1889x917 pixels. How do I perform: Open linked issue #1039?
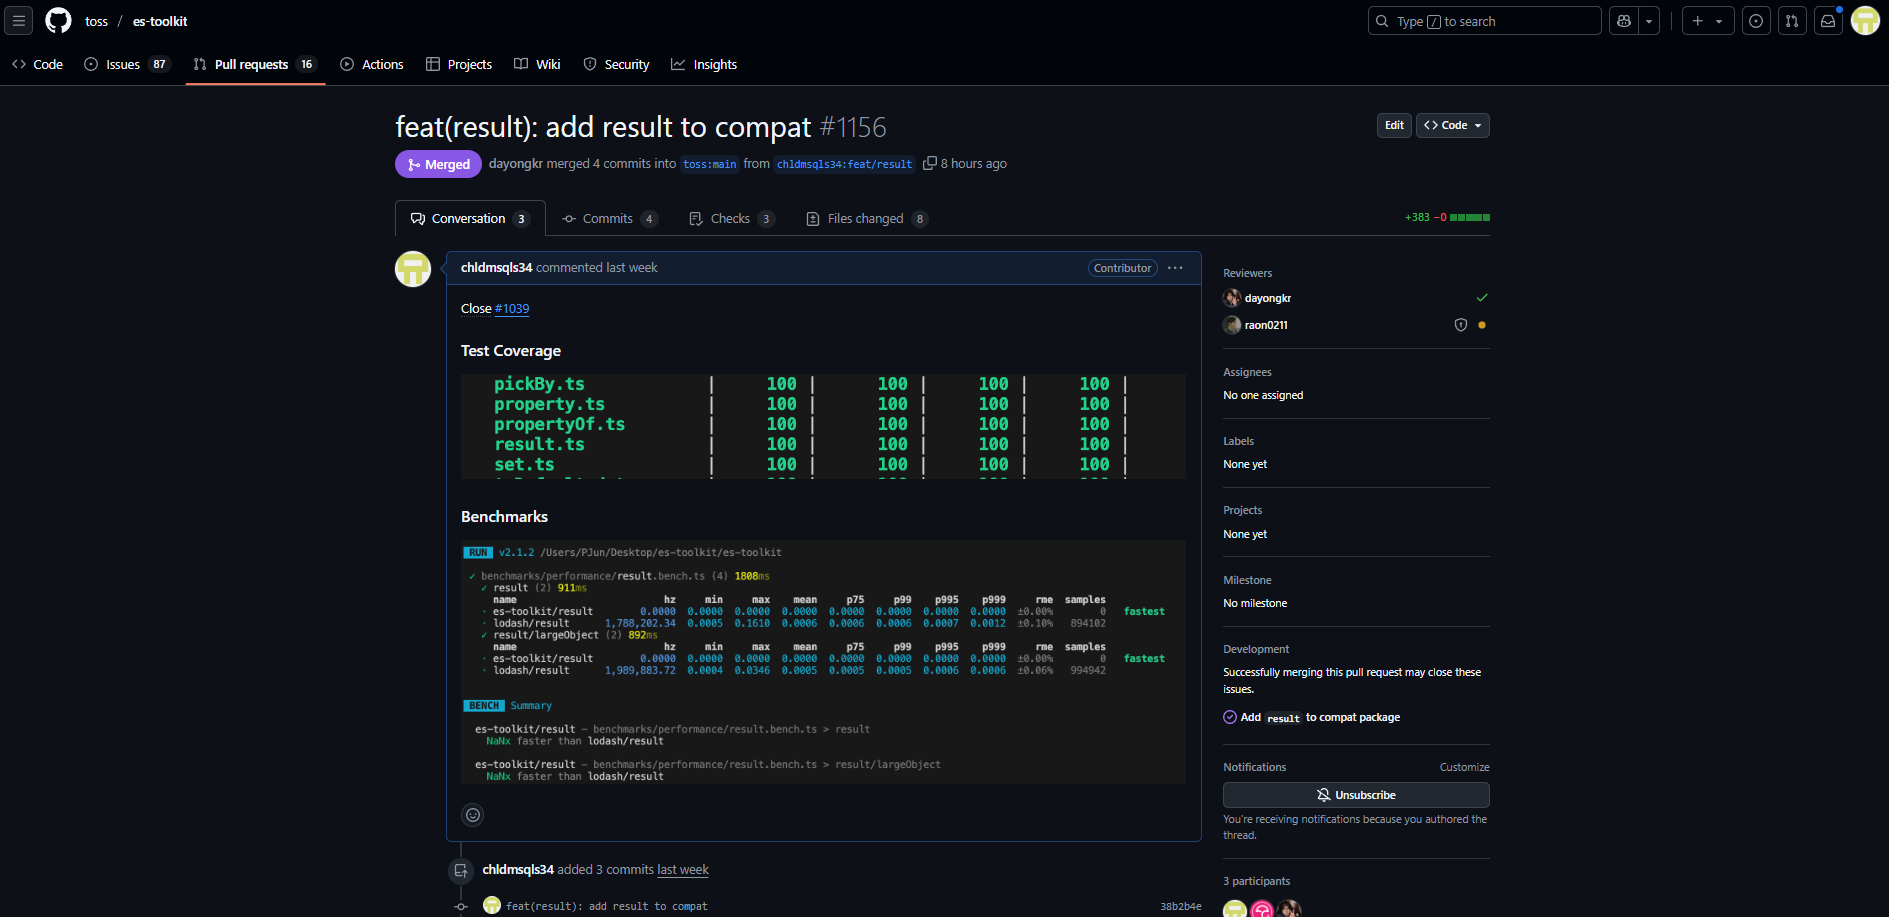(512, 309)
